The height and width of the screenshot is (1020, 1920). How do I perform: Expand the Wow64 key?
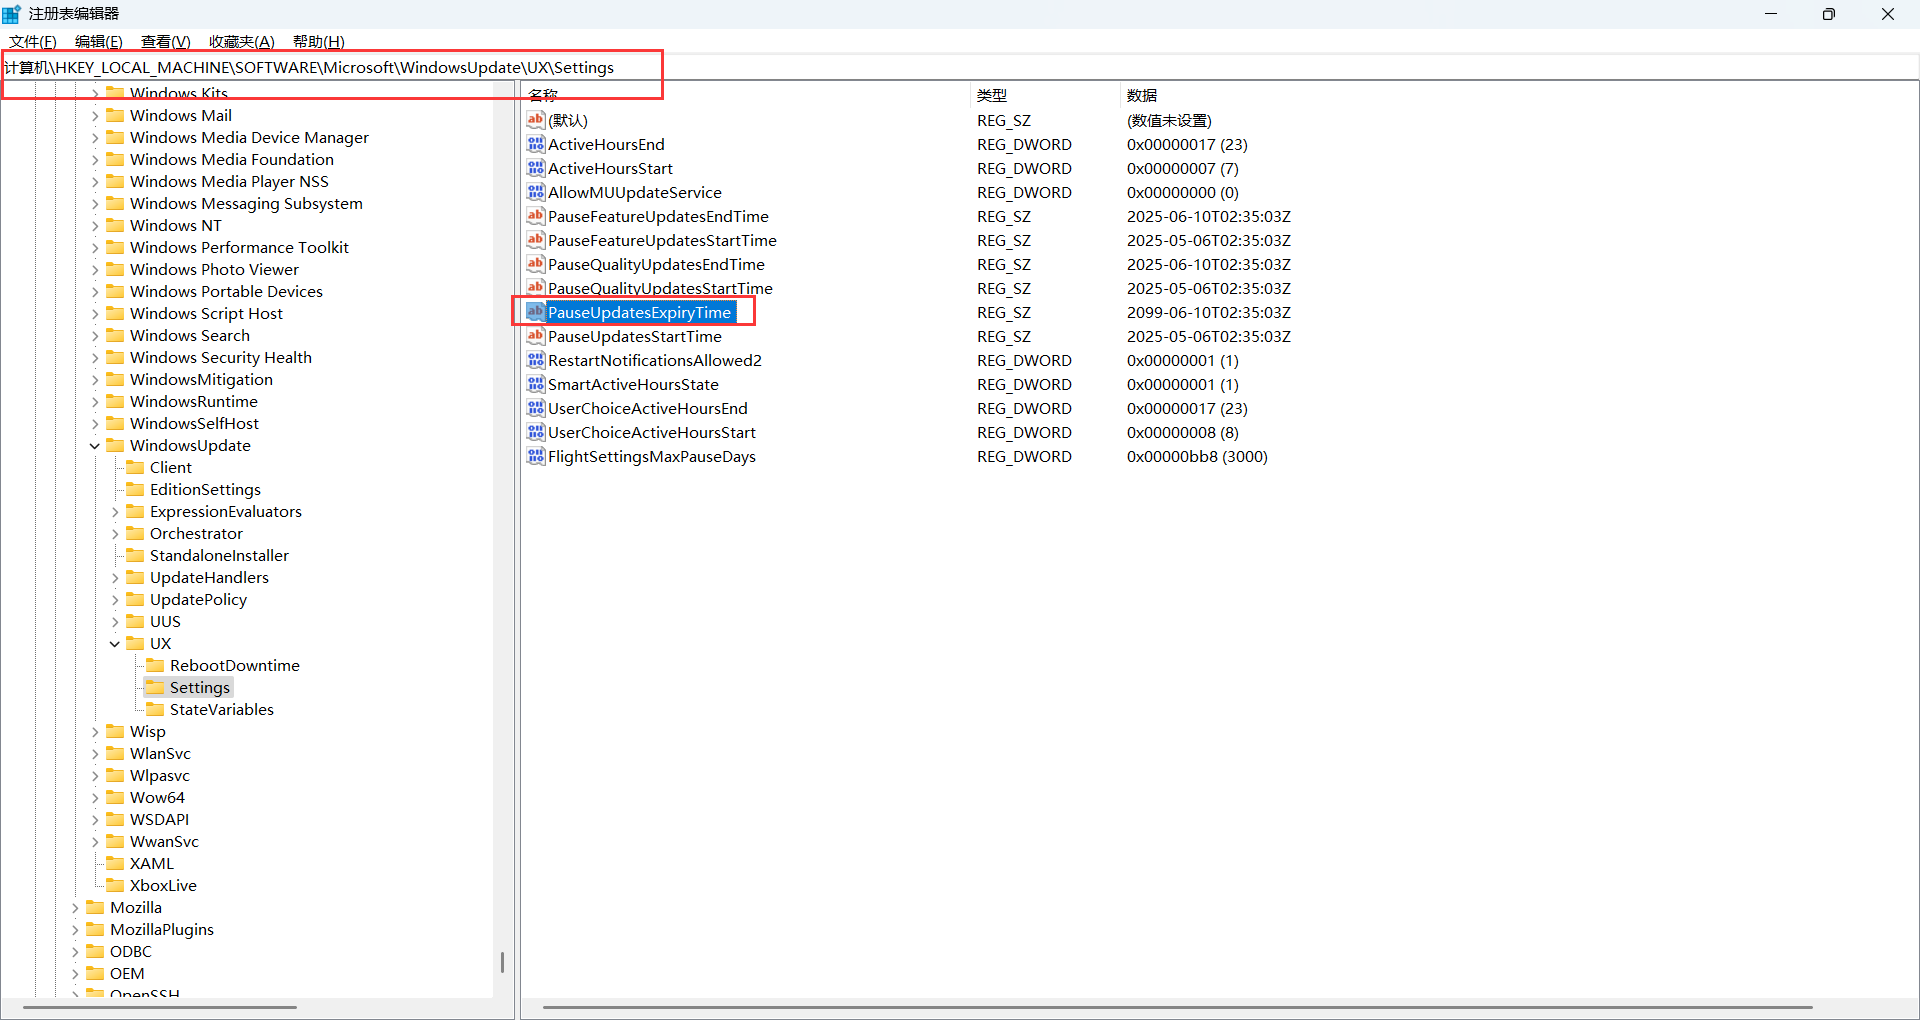pos(95,798)
